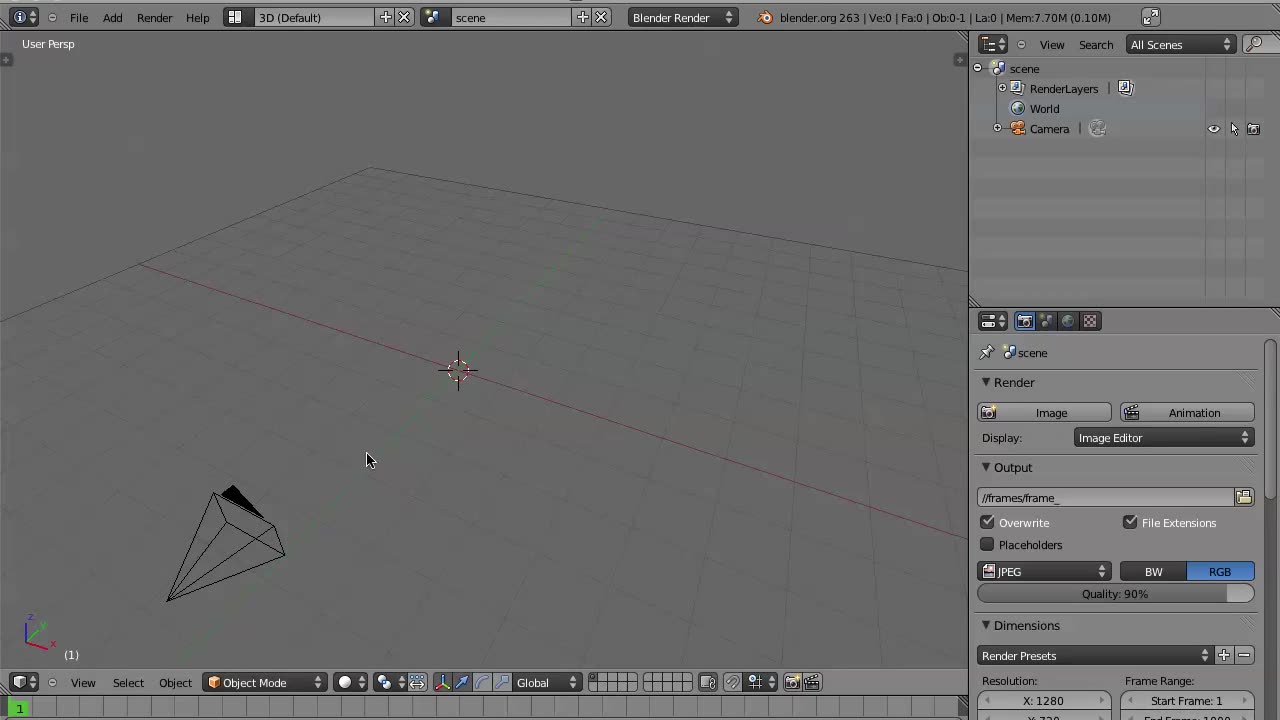Screen dimensions: 1280x720
Task: Click the camera data icon beside Camera
Action: (x=1097, y=128)
